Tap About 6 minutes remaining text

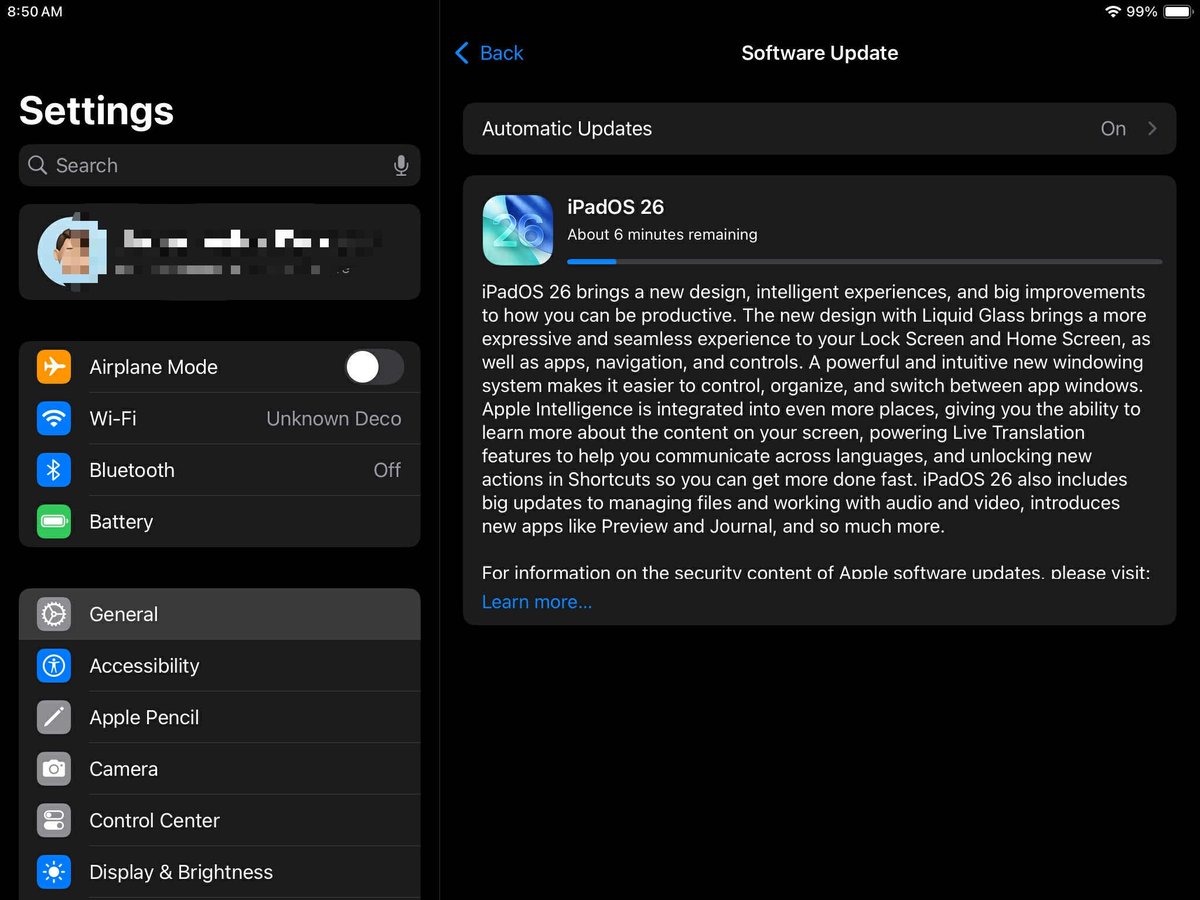pos(662,234)
